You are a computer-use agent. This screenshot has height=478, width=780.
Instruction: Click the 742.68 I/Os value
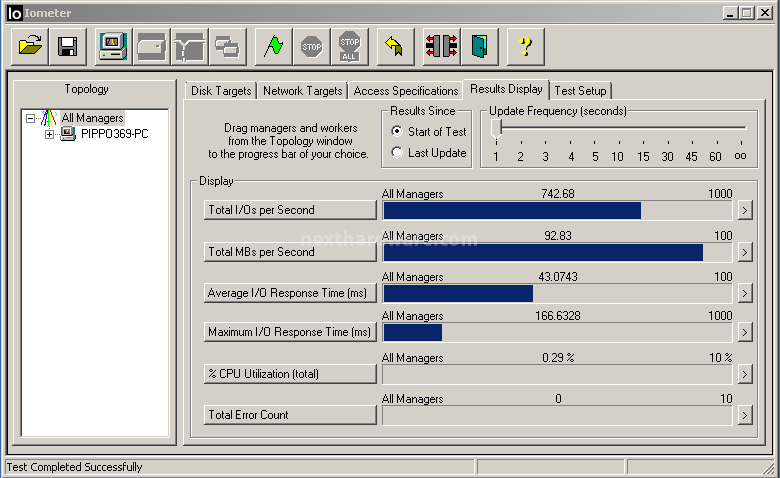click(558, 193)
